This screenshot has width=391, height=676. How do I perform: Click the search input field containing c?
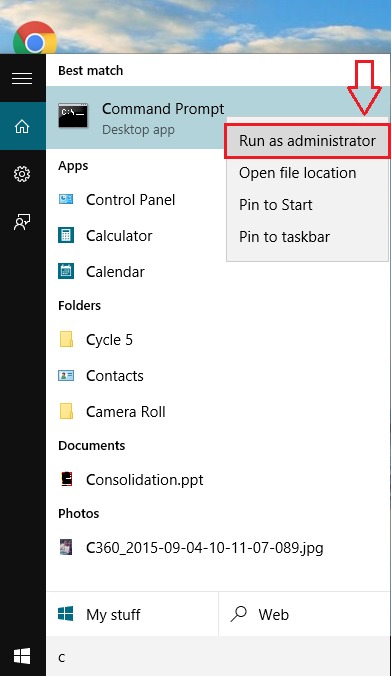[x=218, y=657]
